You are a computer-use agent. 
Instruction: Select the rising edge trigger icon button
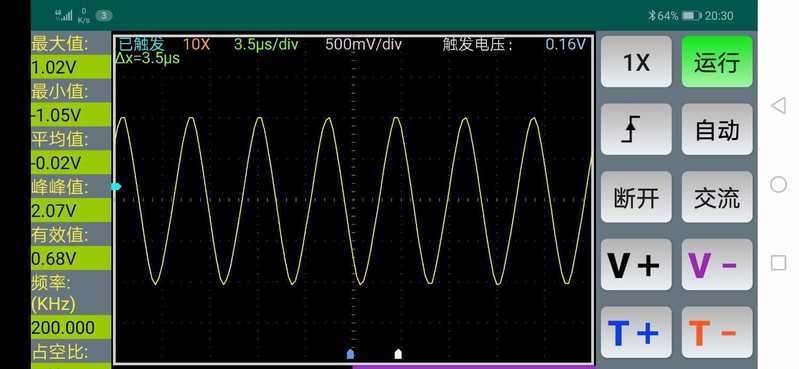tap(636, 129)
